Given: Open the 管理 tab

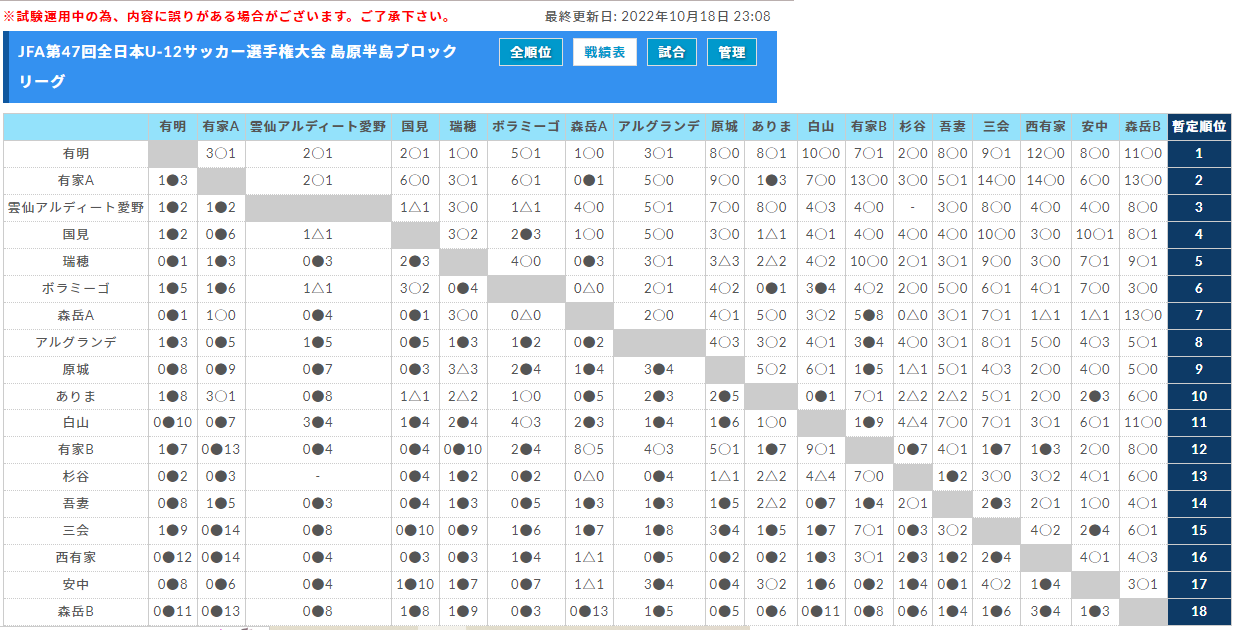Looking at the screenshot, I should click(x=732, y=52).
